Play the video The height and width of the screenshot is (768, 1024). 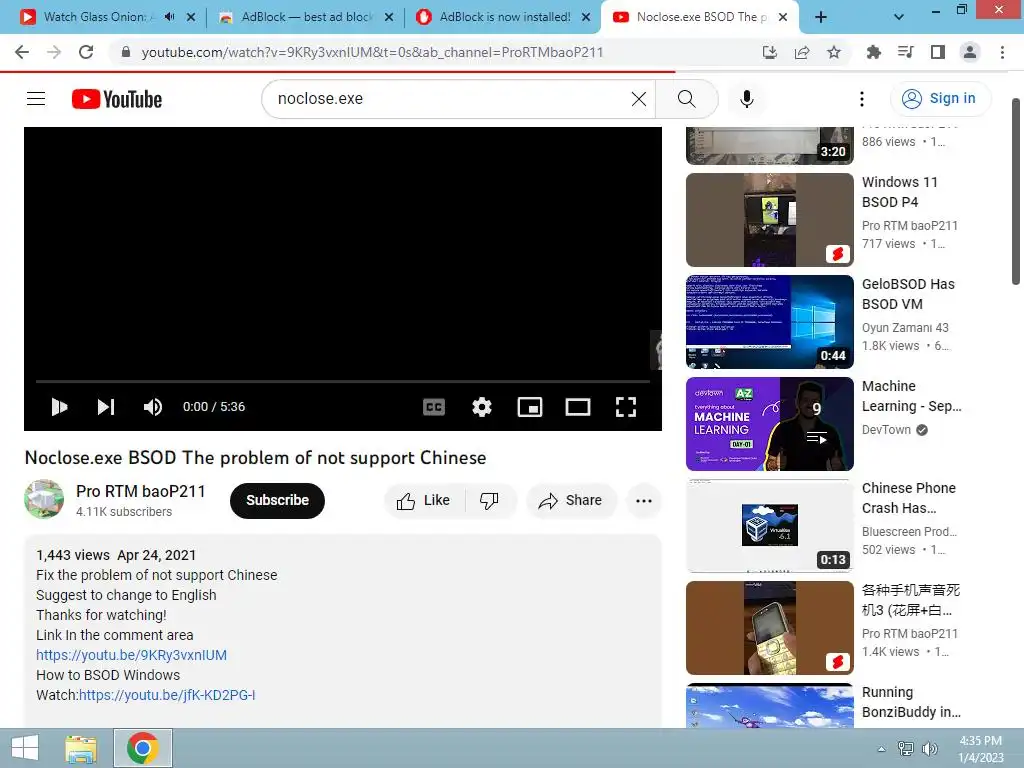pyautogui.click(x=59, y=407)
